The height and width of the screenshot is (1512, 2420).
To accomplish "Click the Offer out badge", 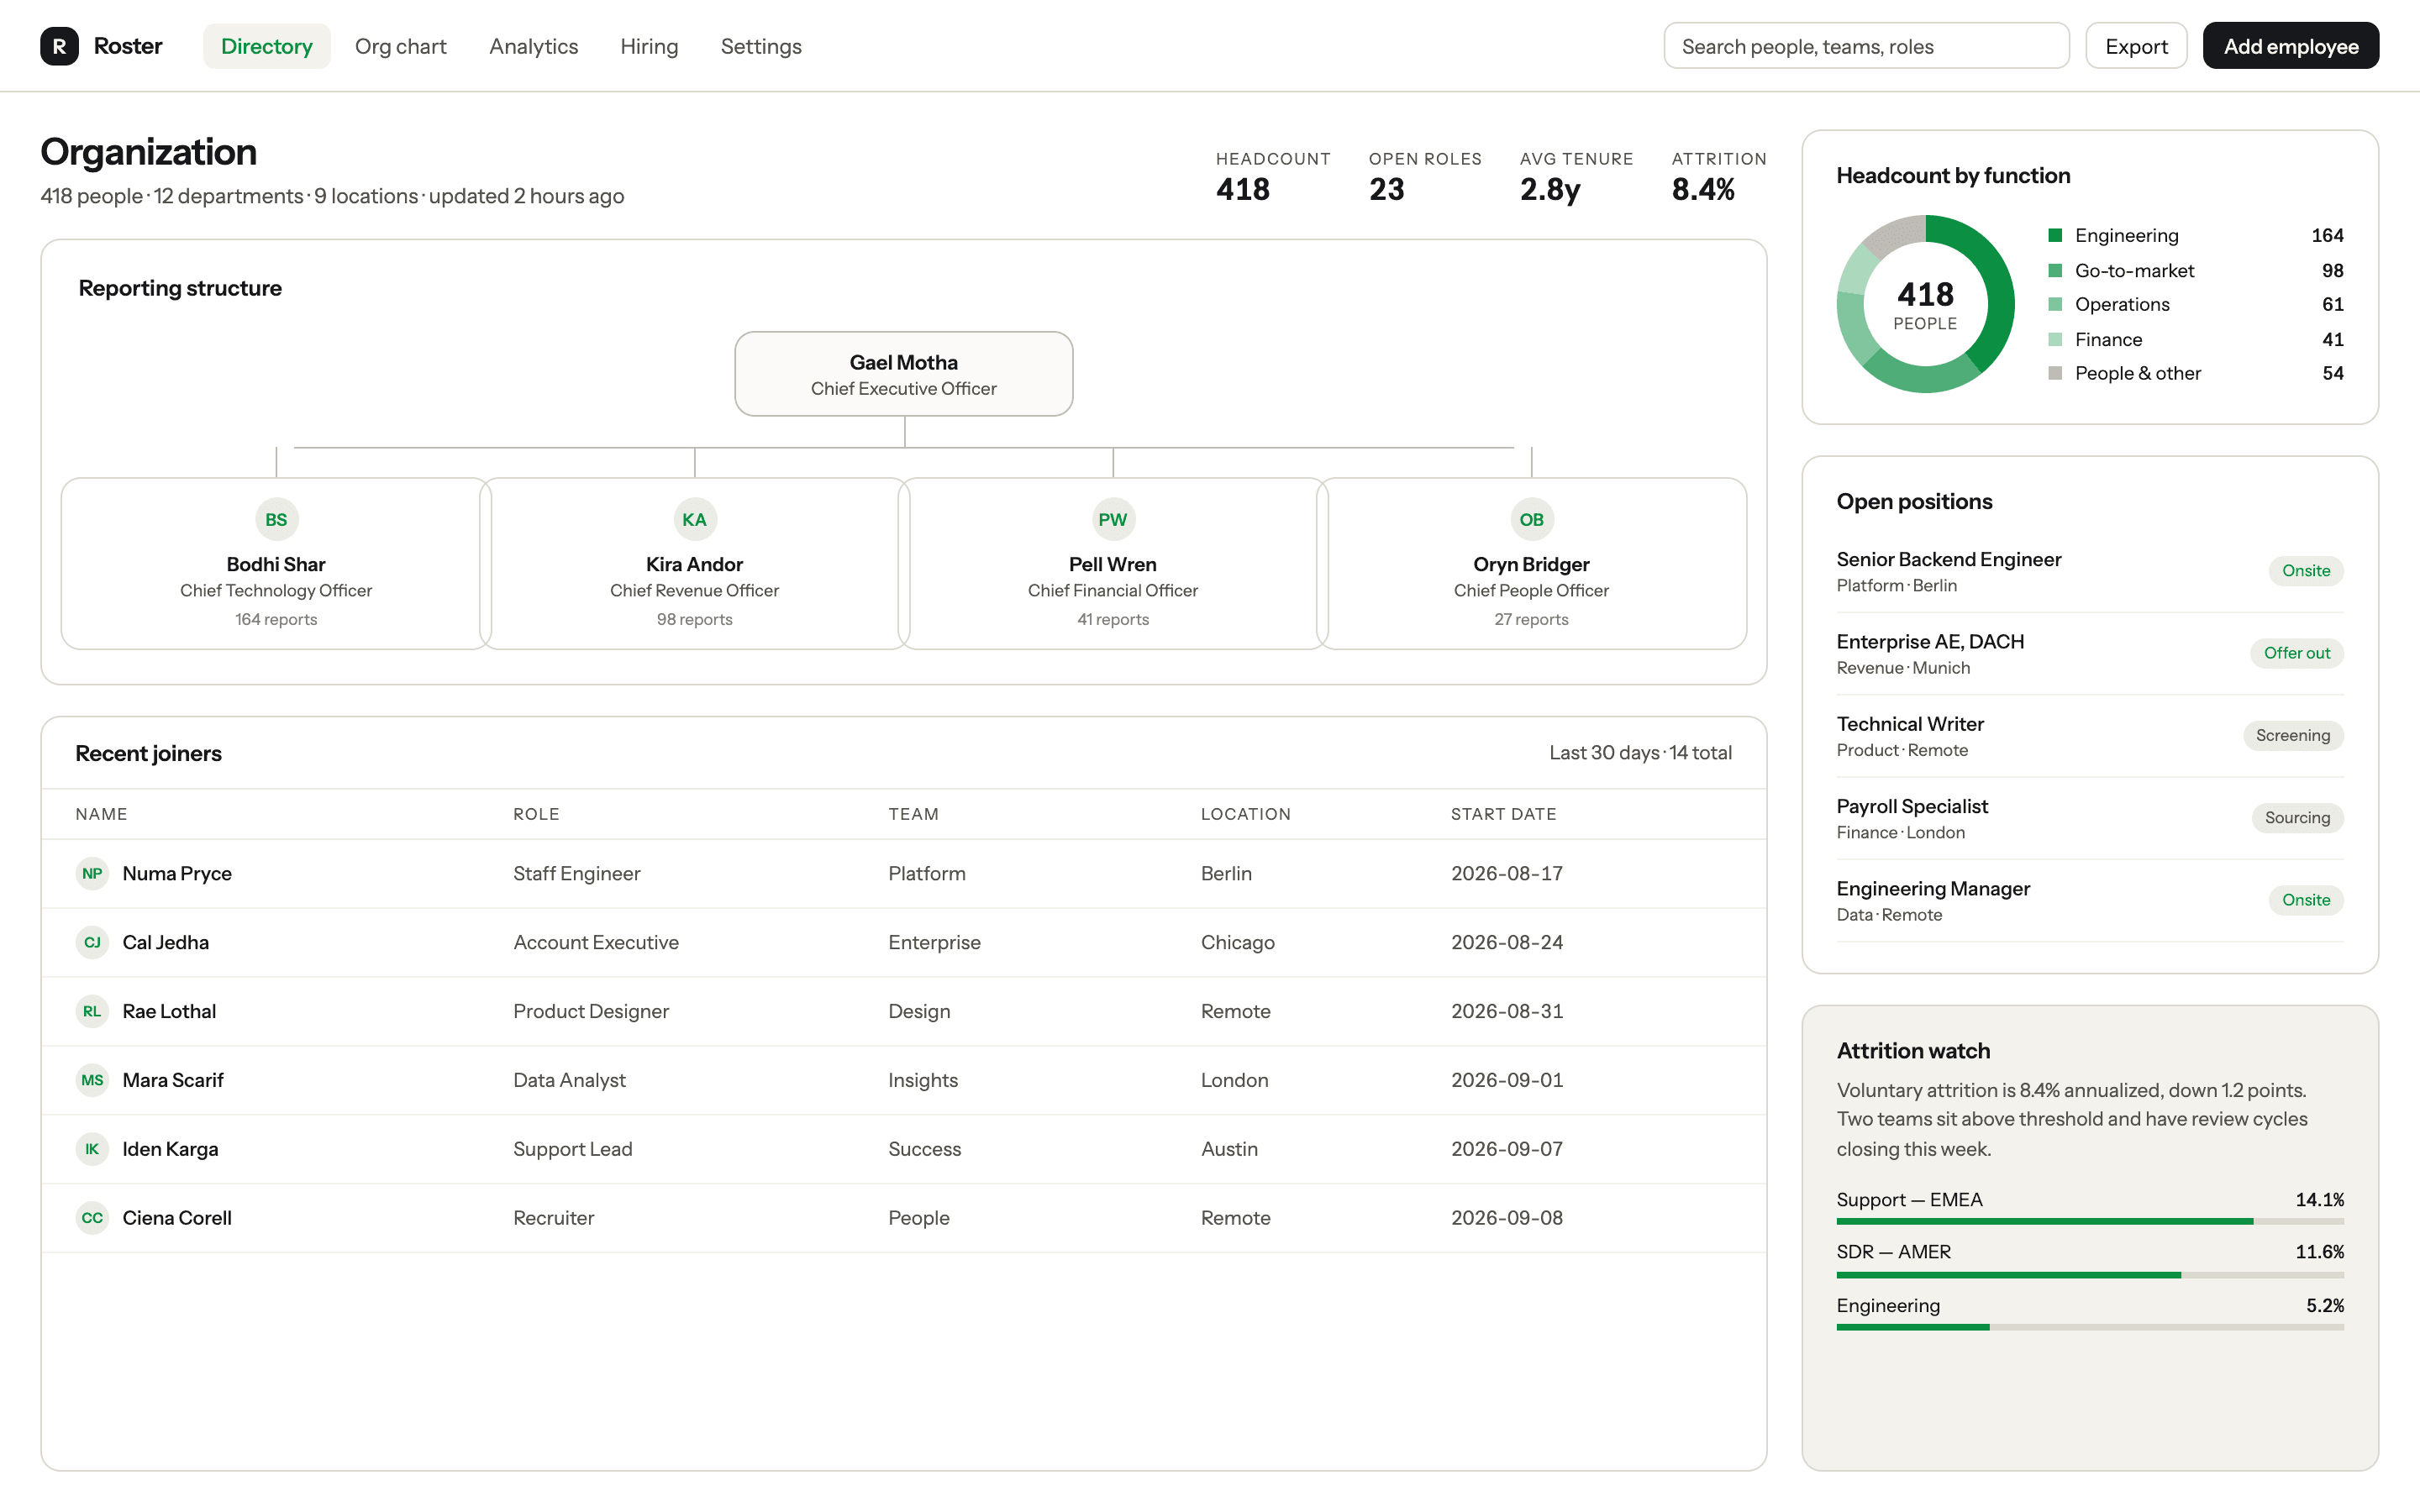I will [x=2296, y=653].
